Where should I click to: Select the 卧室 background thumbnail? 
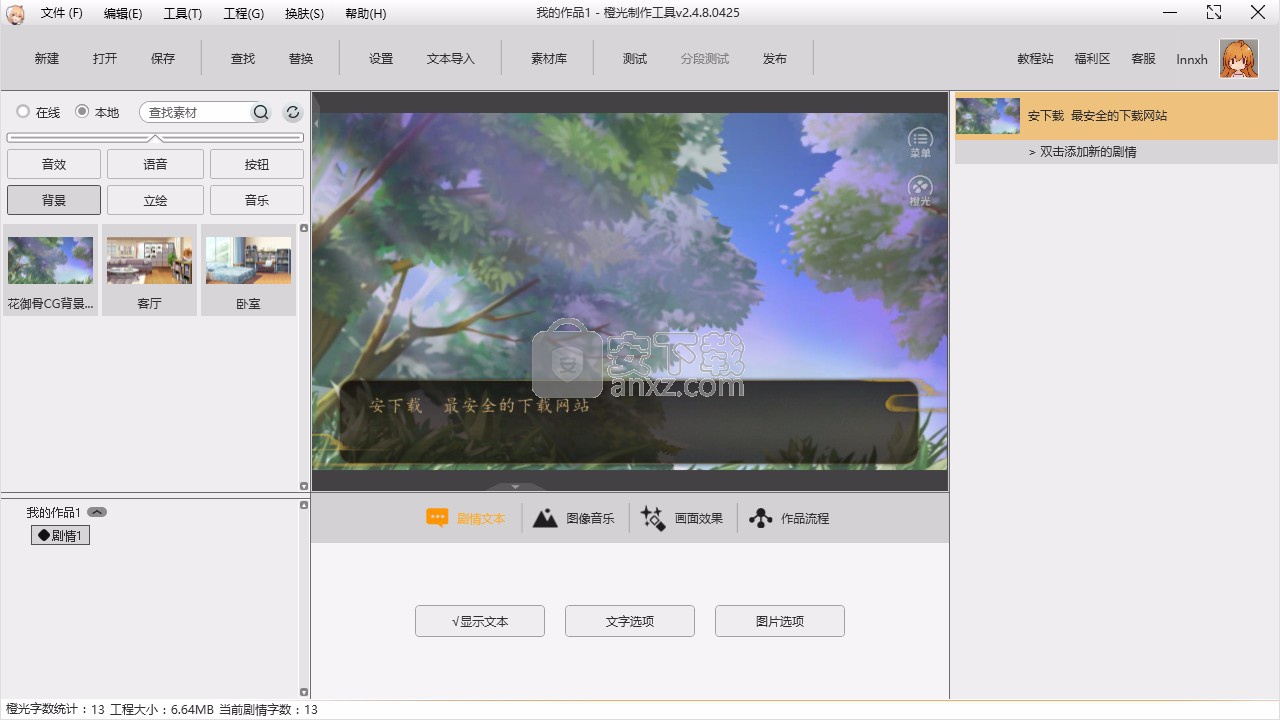click(248, 271)
